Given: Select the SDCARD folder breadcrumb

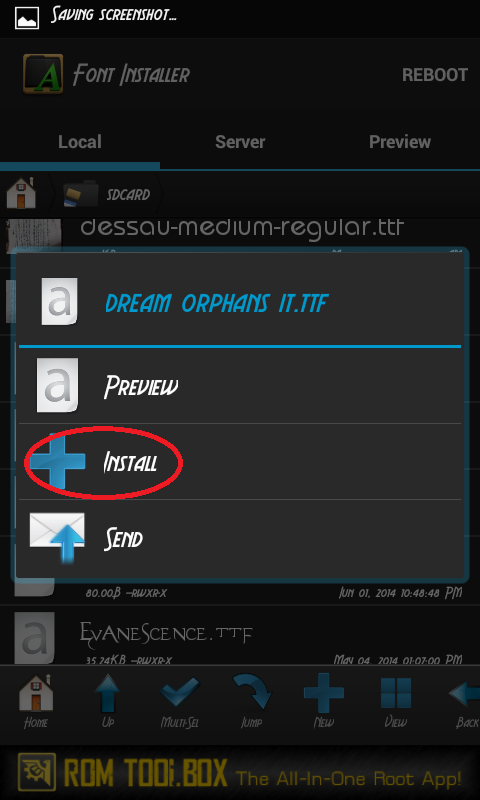Looking at the screenshot, I should point(108,194).
